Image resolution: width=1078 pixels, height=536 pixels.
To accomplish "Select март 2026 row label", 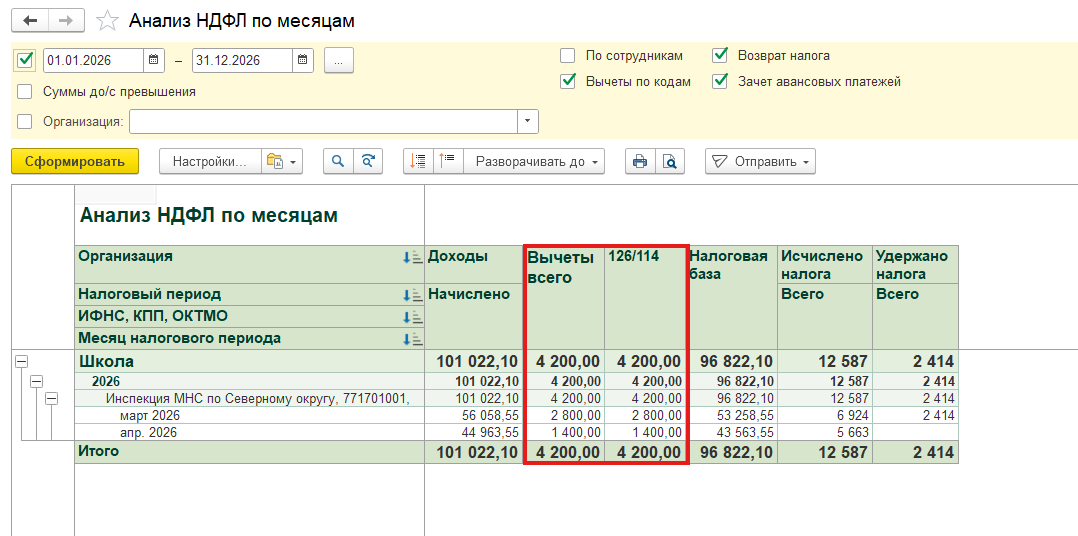I will coord(152,415).
